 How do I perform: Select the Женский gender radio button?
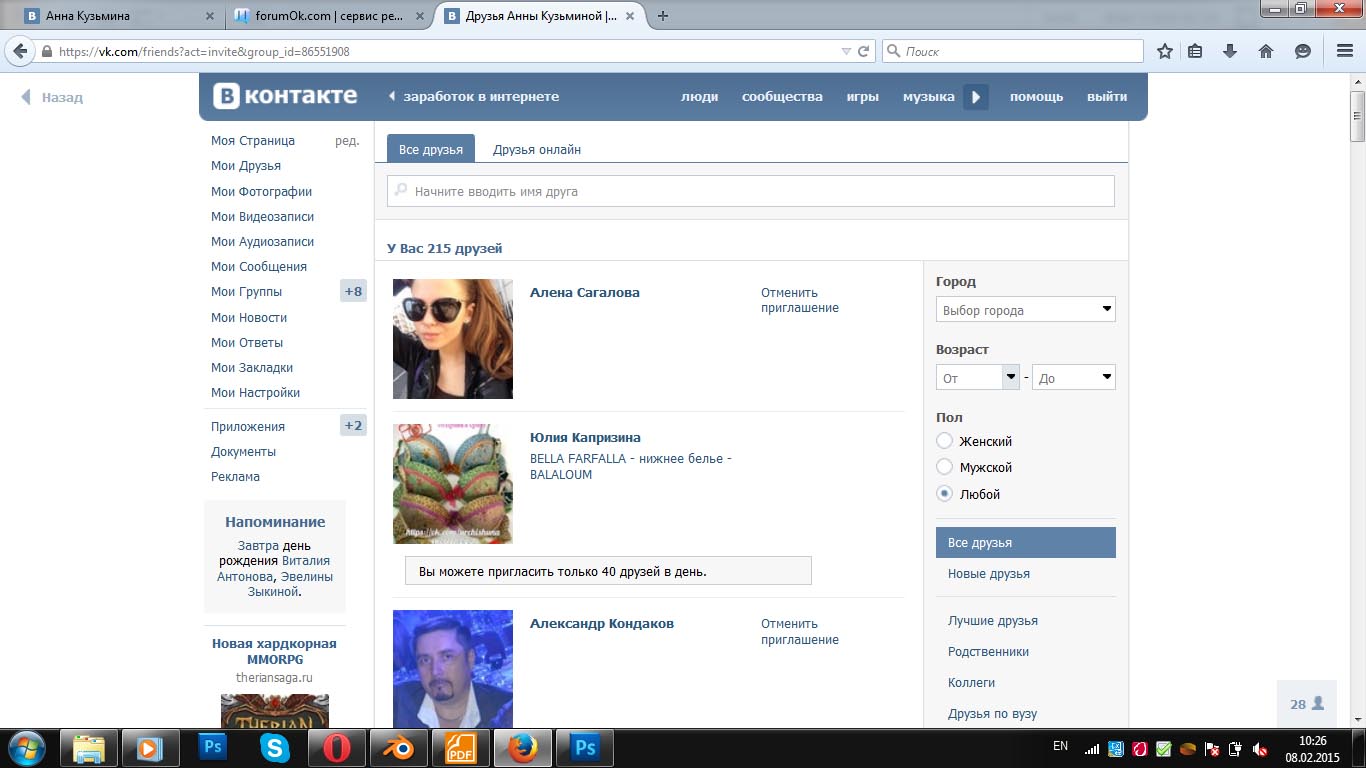944,441
